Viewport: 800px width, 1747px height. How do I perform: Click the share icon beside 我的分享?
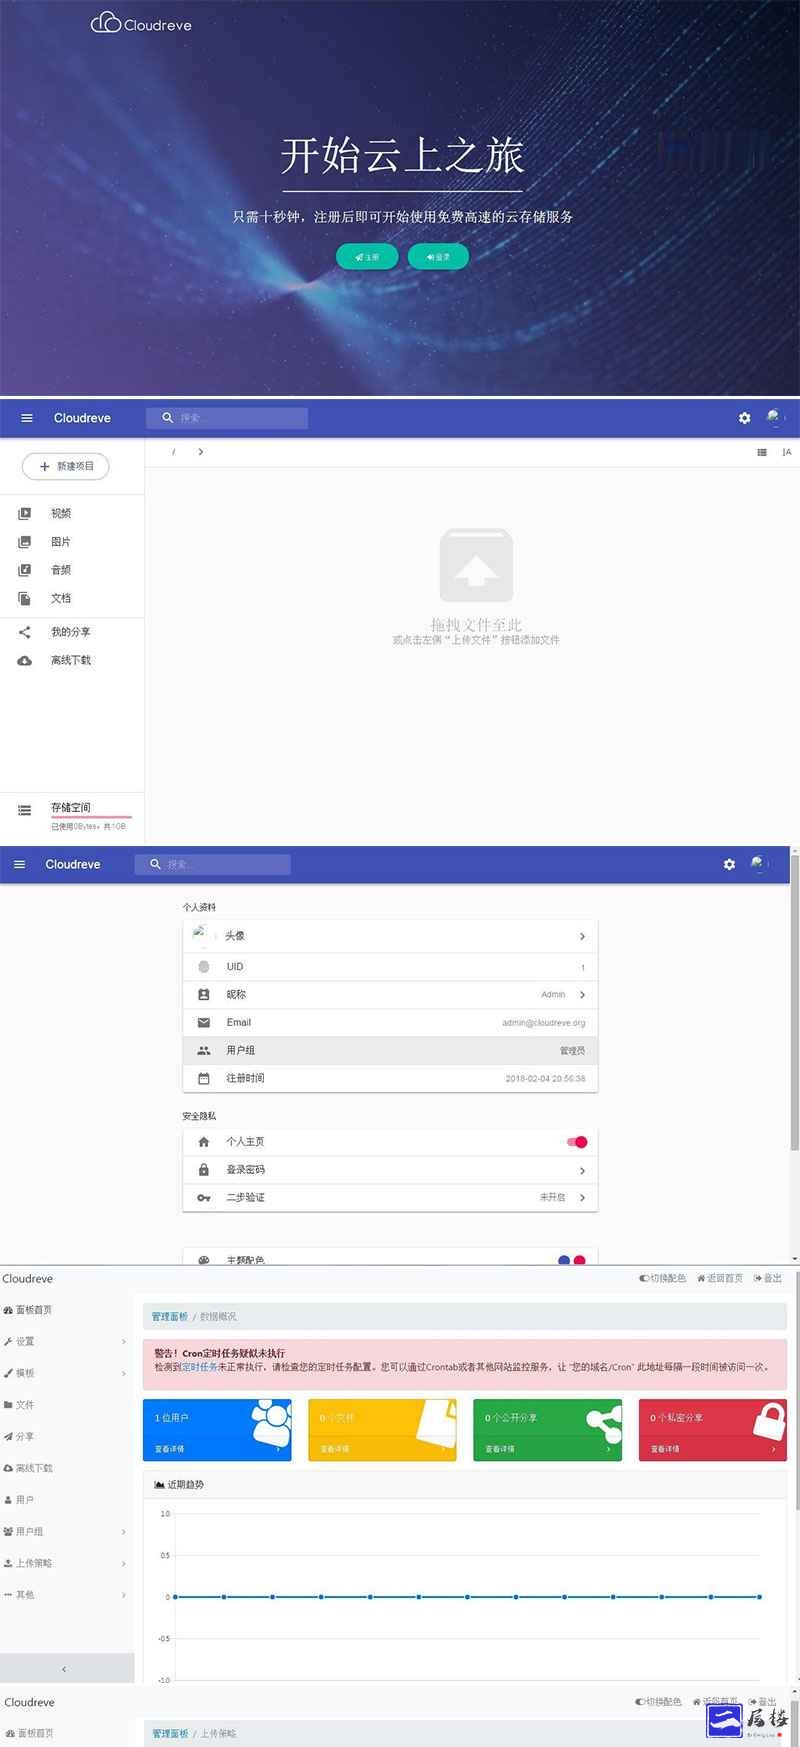pos(25,632)
